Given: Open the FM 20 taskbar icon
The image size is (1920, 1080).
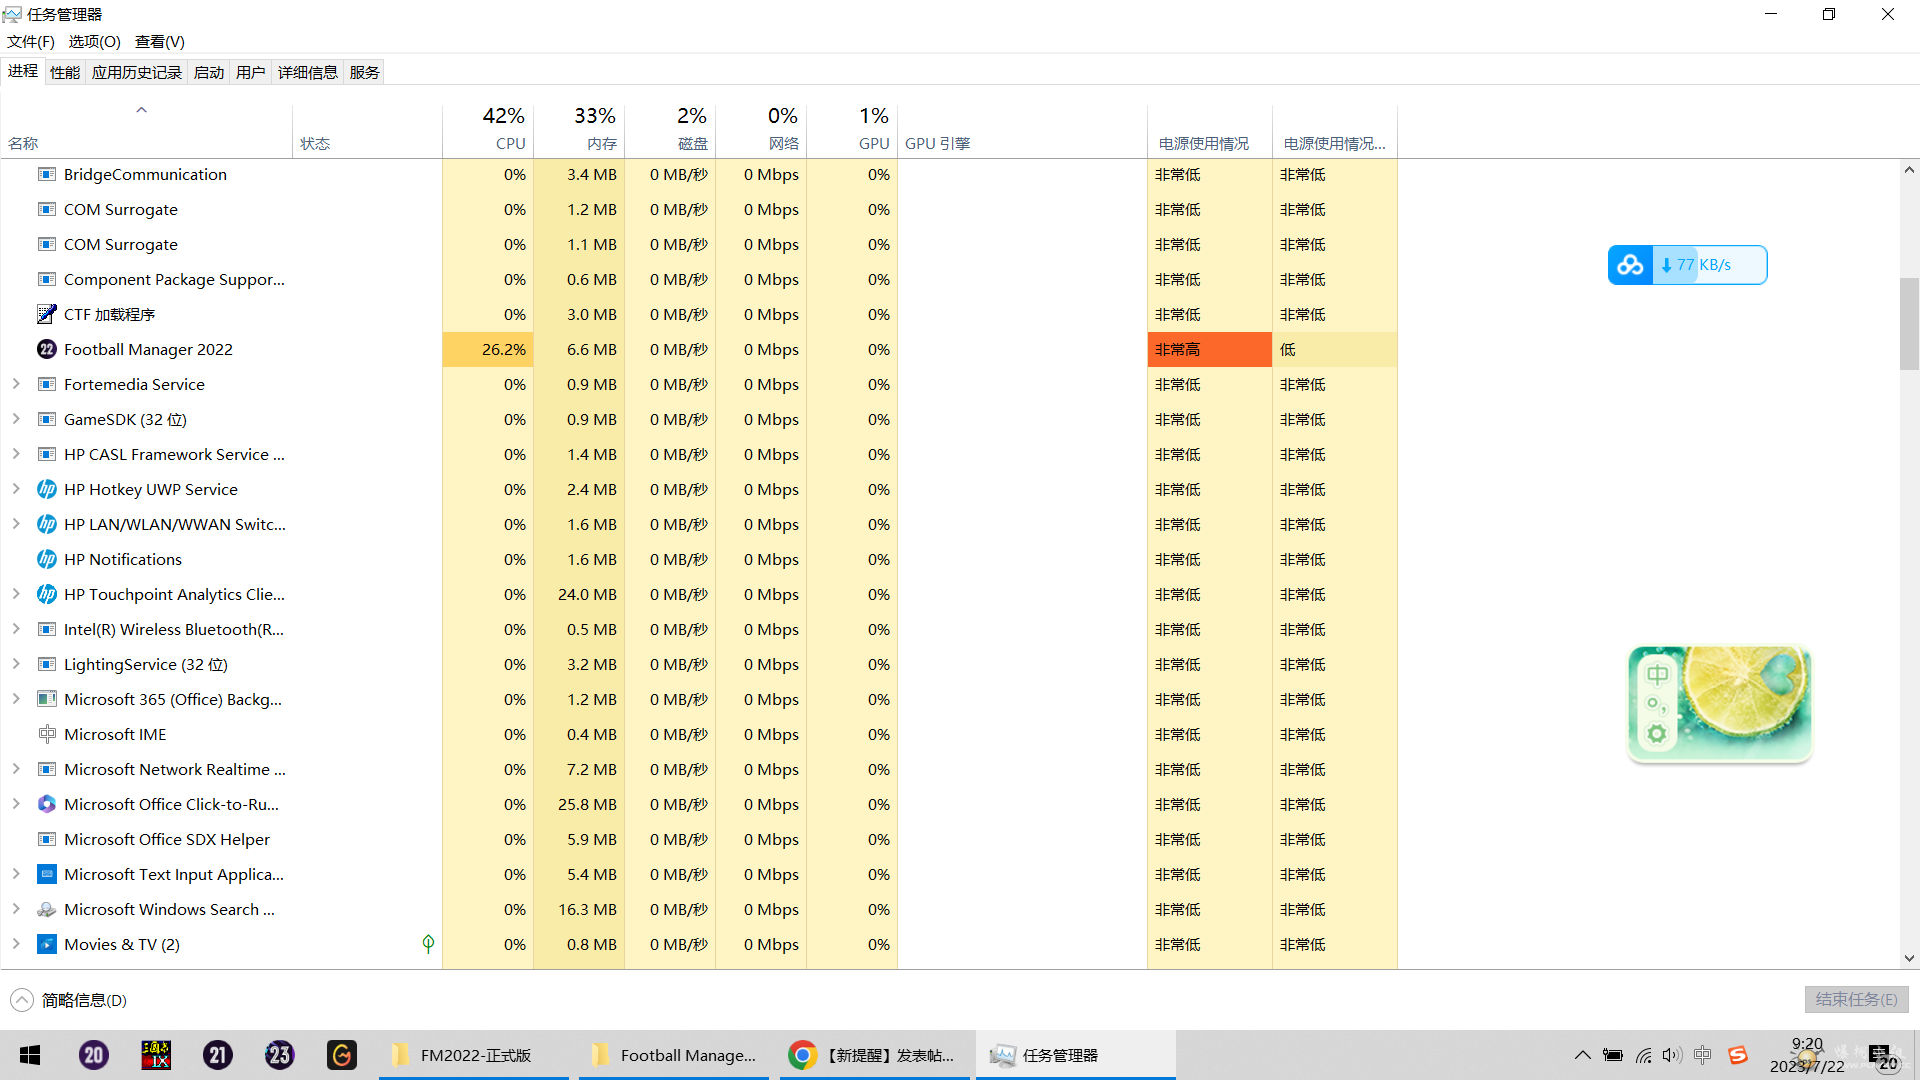Looking at the screenshot, I should 94,1055.
